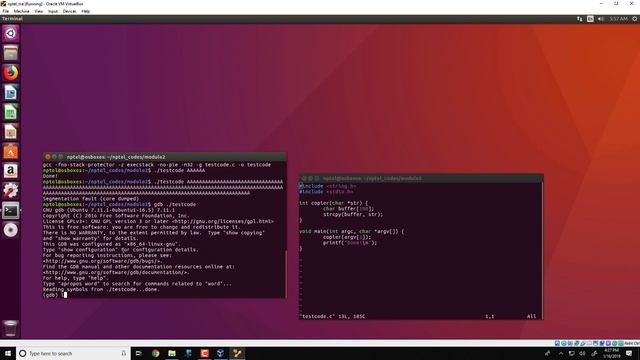Click the gcc compile command line

[157, 165]
